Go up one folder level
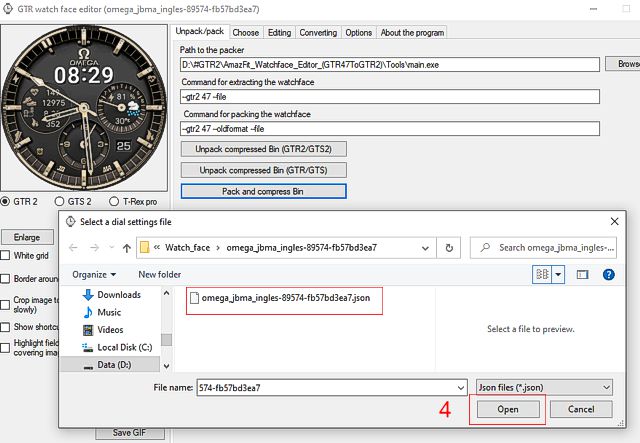 coord(127,248)
